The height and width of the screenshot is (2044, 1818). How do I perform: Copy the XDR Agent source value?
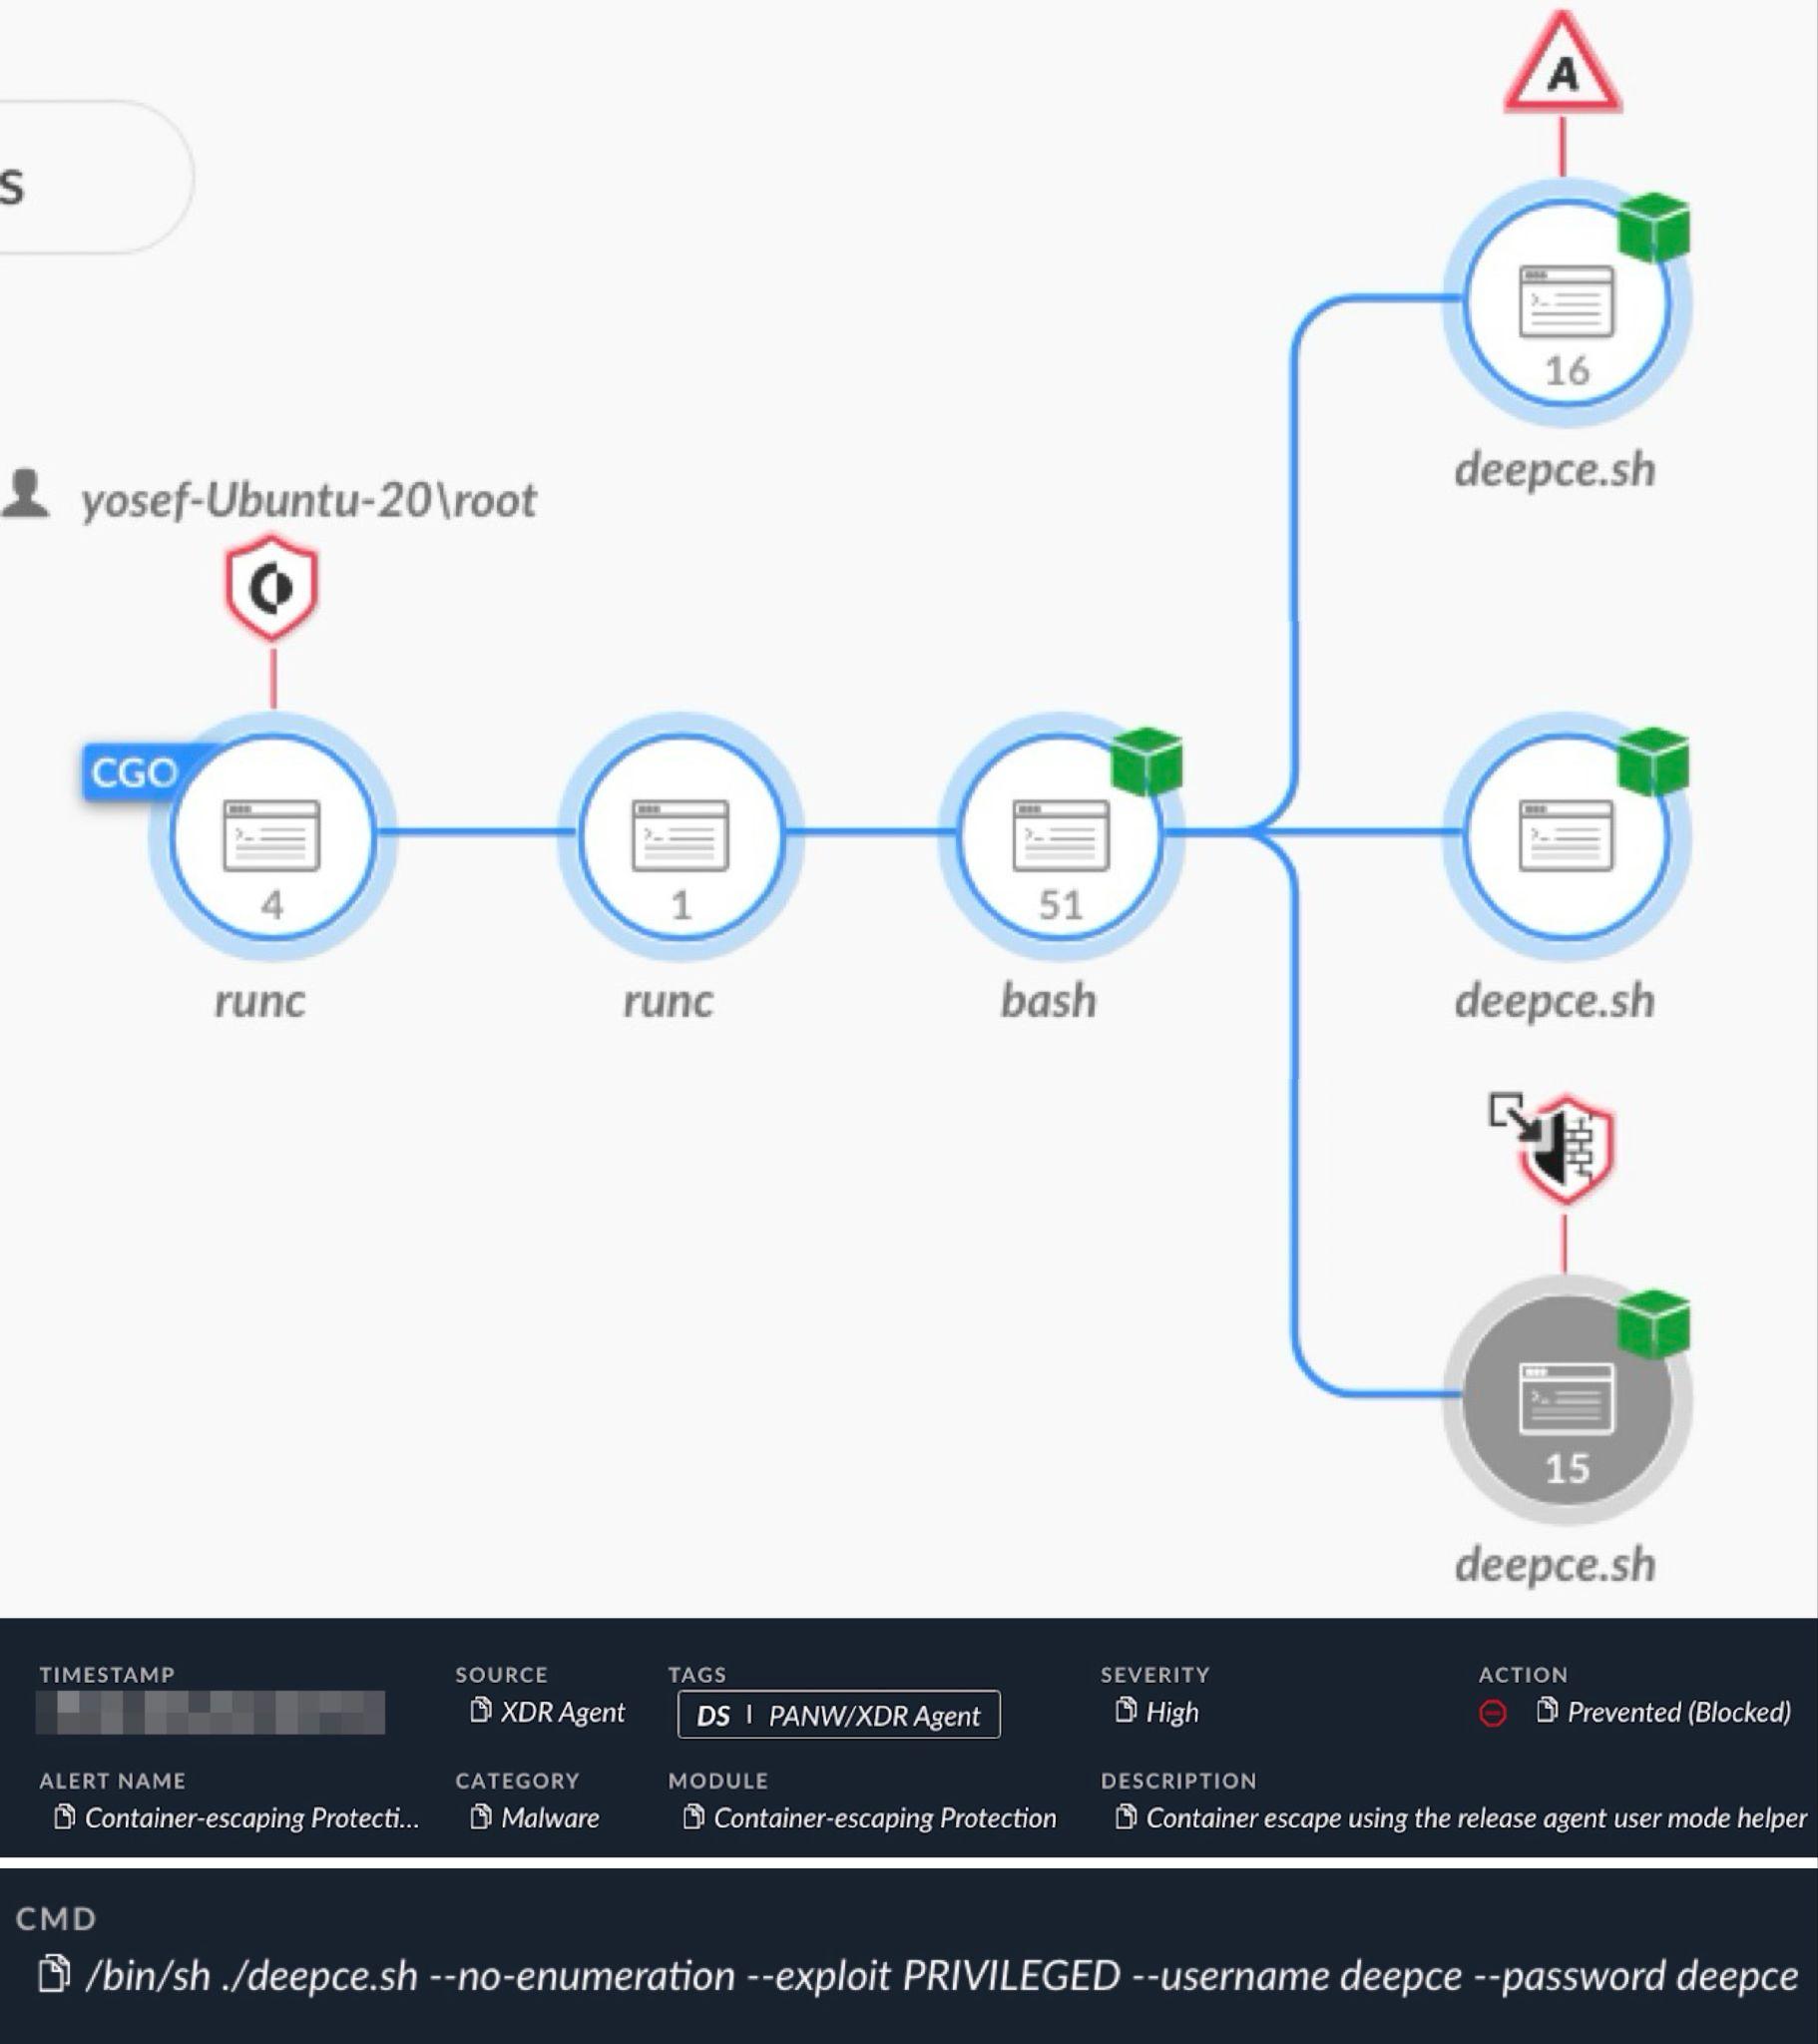[x=480, y=1711]
